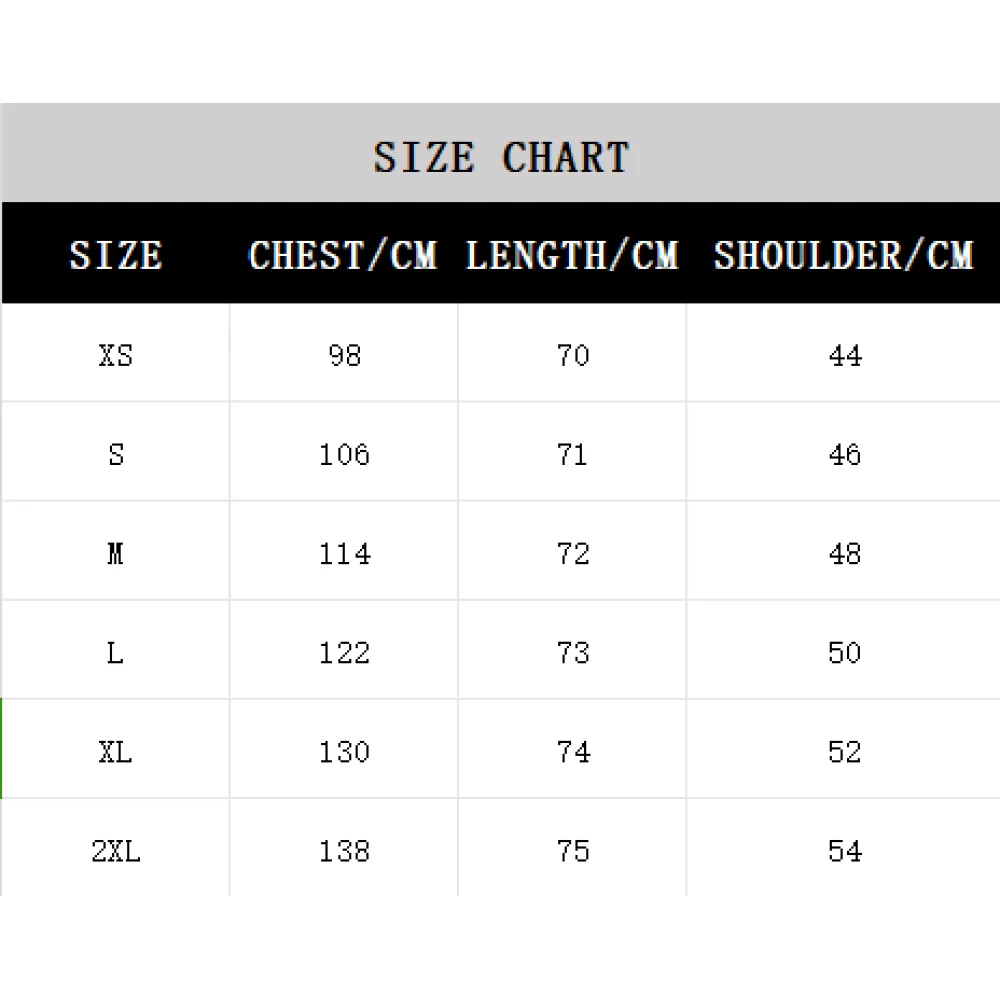
Task: Click the M size row label
Action: point(115,553)
